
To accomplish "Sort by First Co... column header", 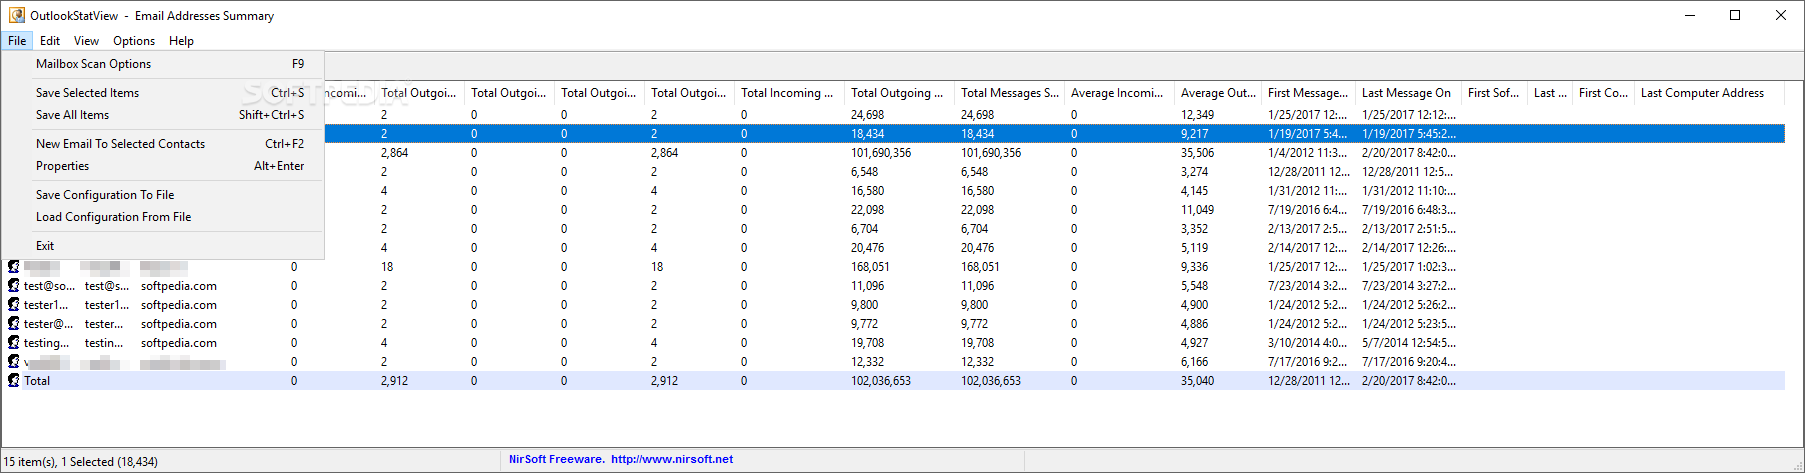I will (x=1605, y=93).
